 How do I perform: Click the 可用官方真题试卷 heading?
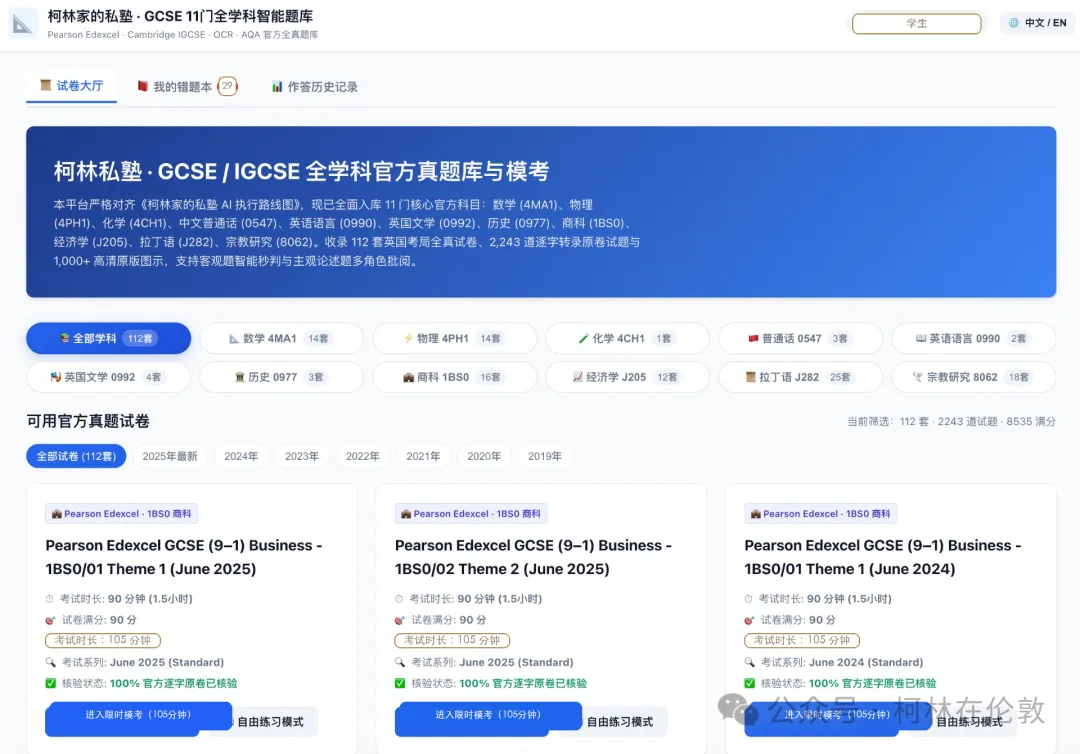pyautogui.click(x=88, y=421)
